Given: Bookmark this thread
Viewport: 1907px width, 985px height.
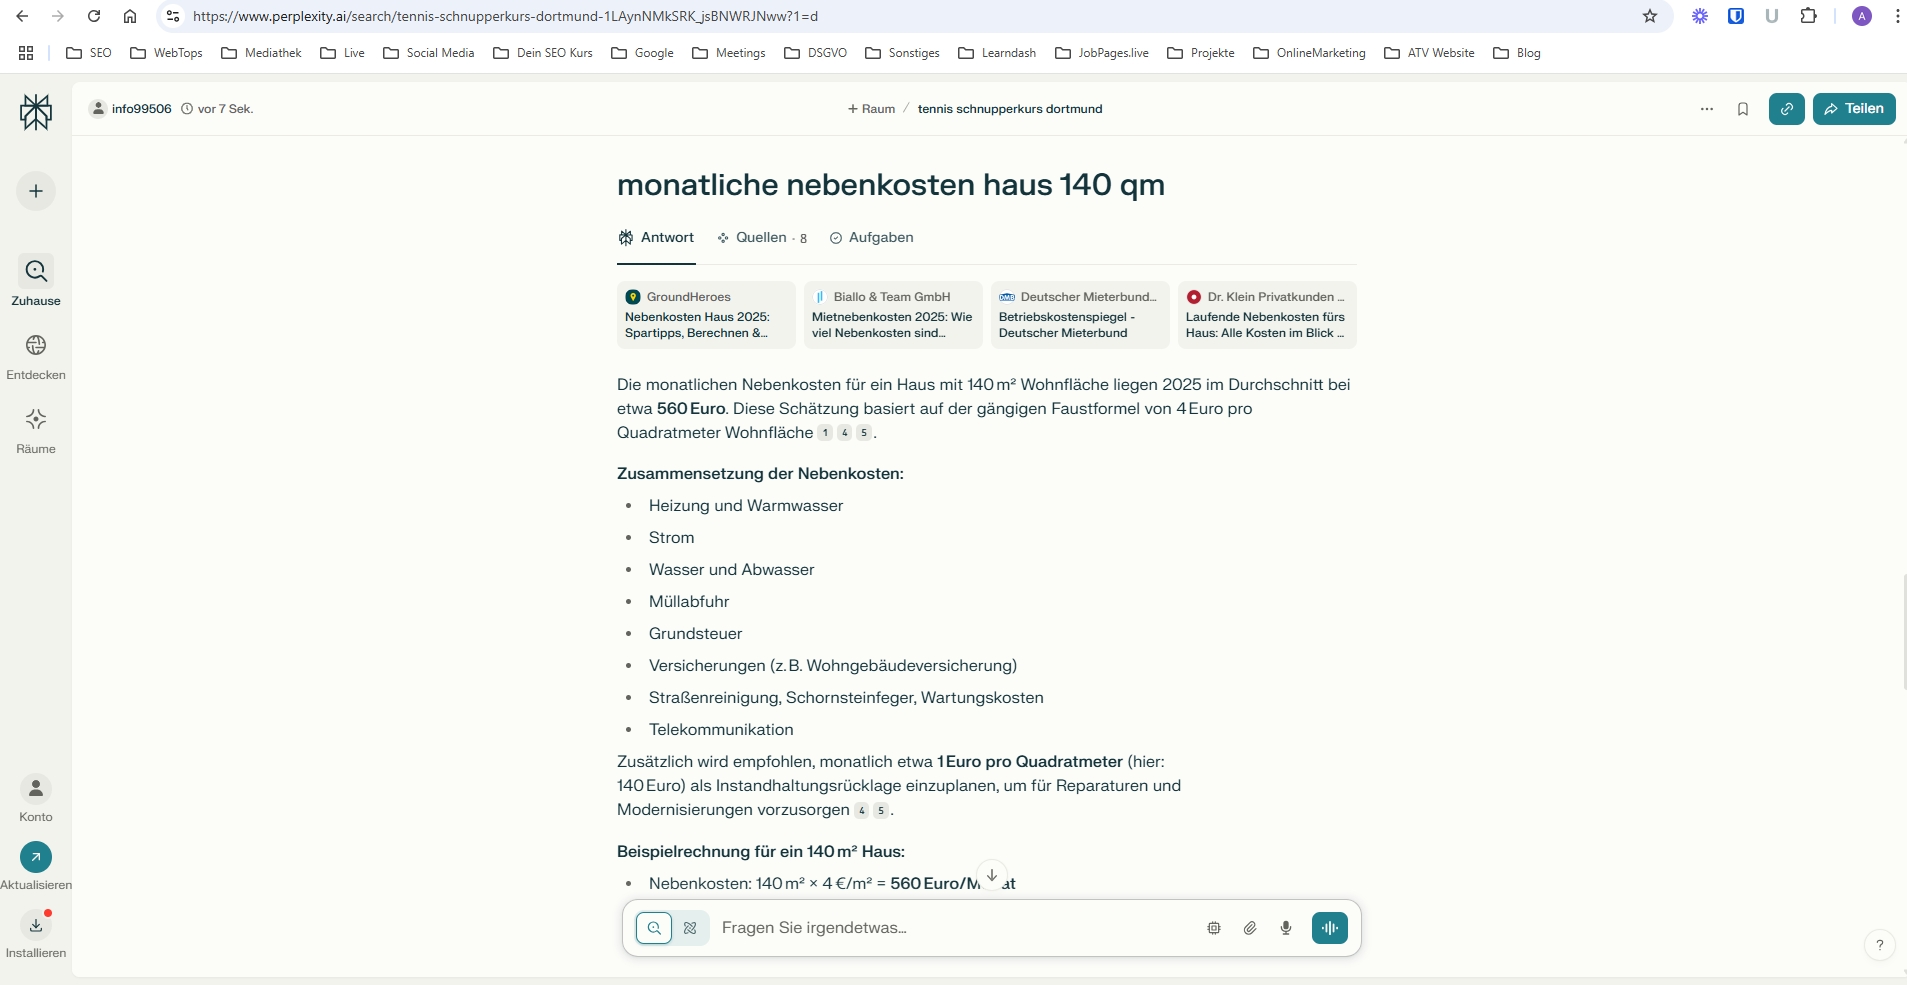Looking at the screenshot, I should tap(1743, 109).
